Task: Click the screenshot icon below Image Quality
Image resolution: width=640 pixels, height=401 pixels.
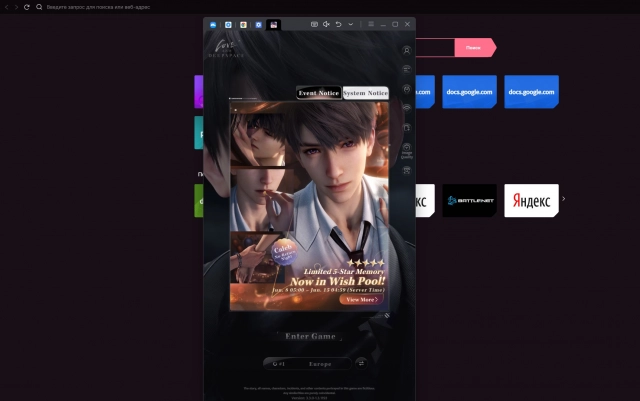Action: [x=407, y=170]
